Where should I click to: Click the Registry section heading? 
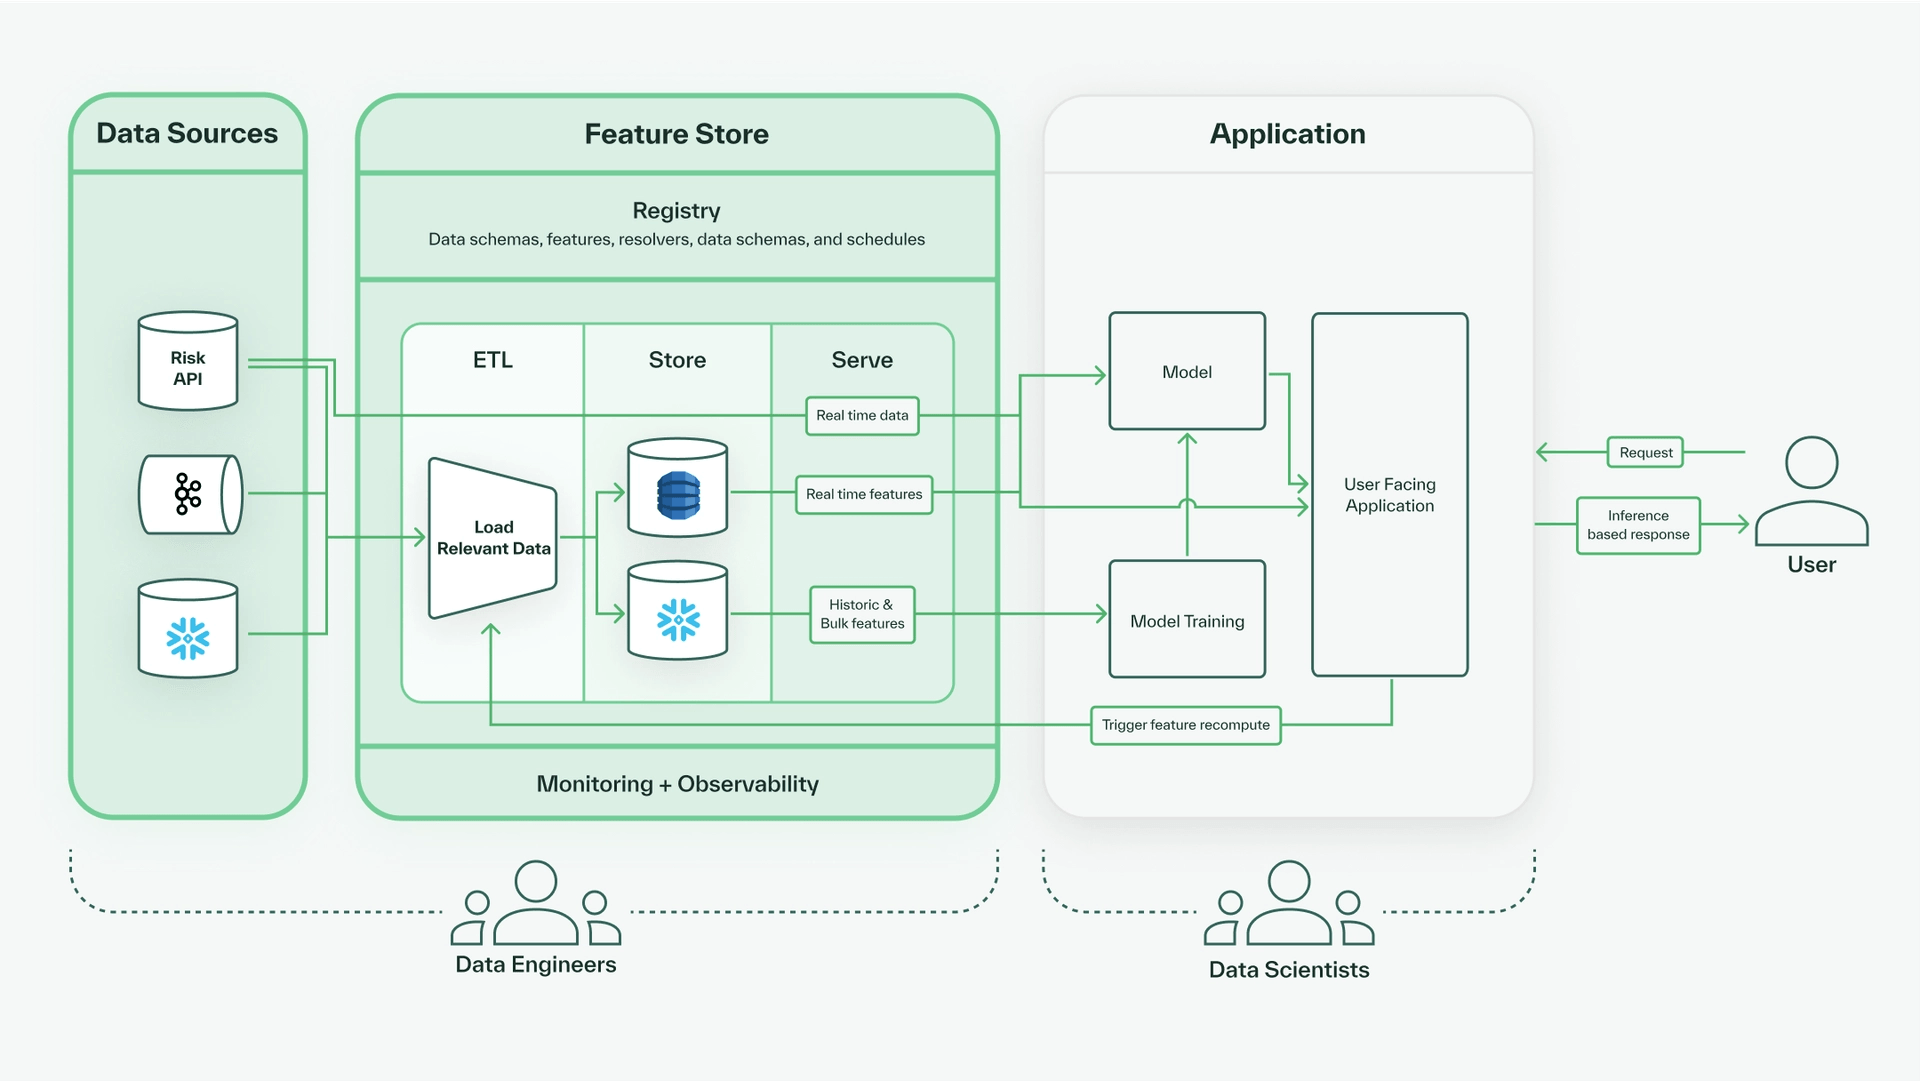[676, 211]
